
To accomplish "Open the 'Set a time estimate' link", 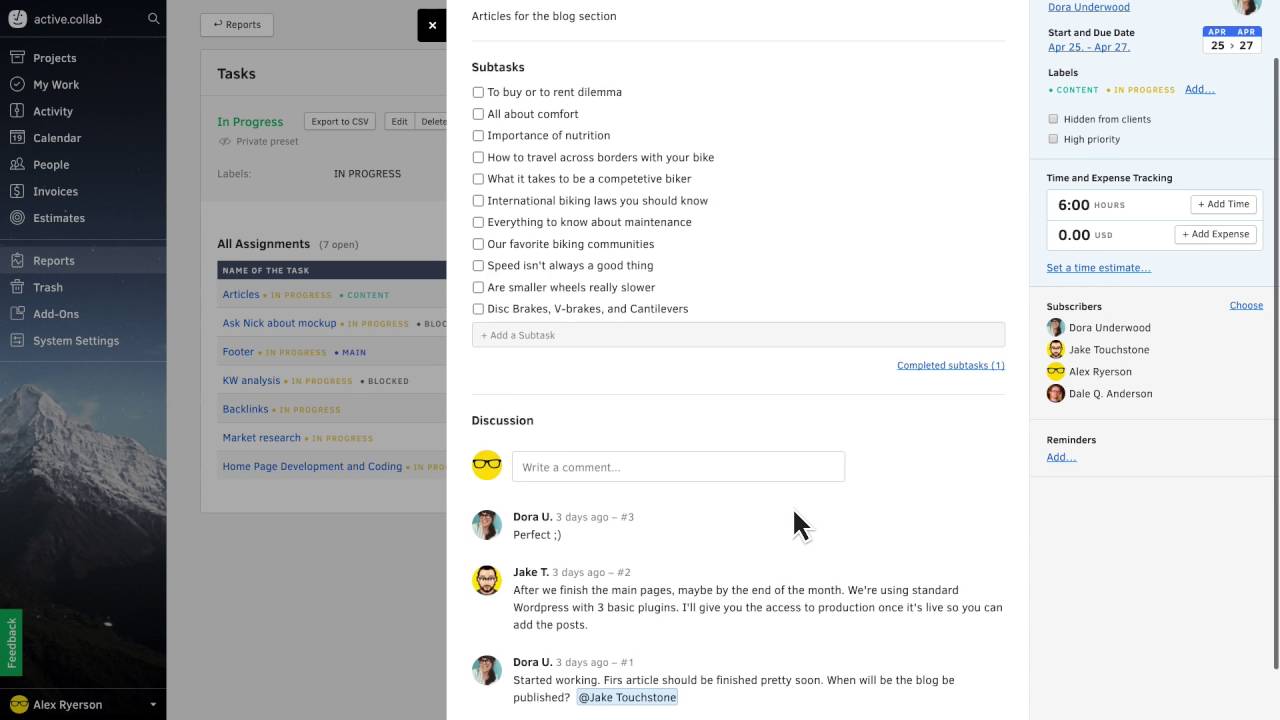I will coord(1098,268).
